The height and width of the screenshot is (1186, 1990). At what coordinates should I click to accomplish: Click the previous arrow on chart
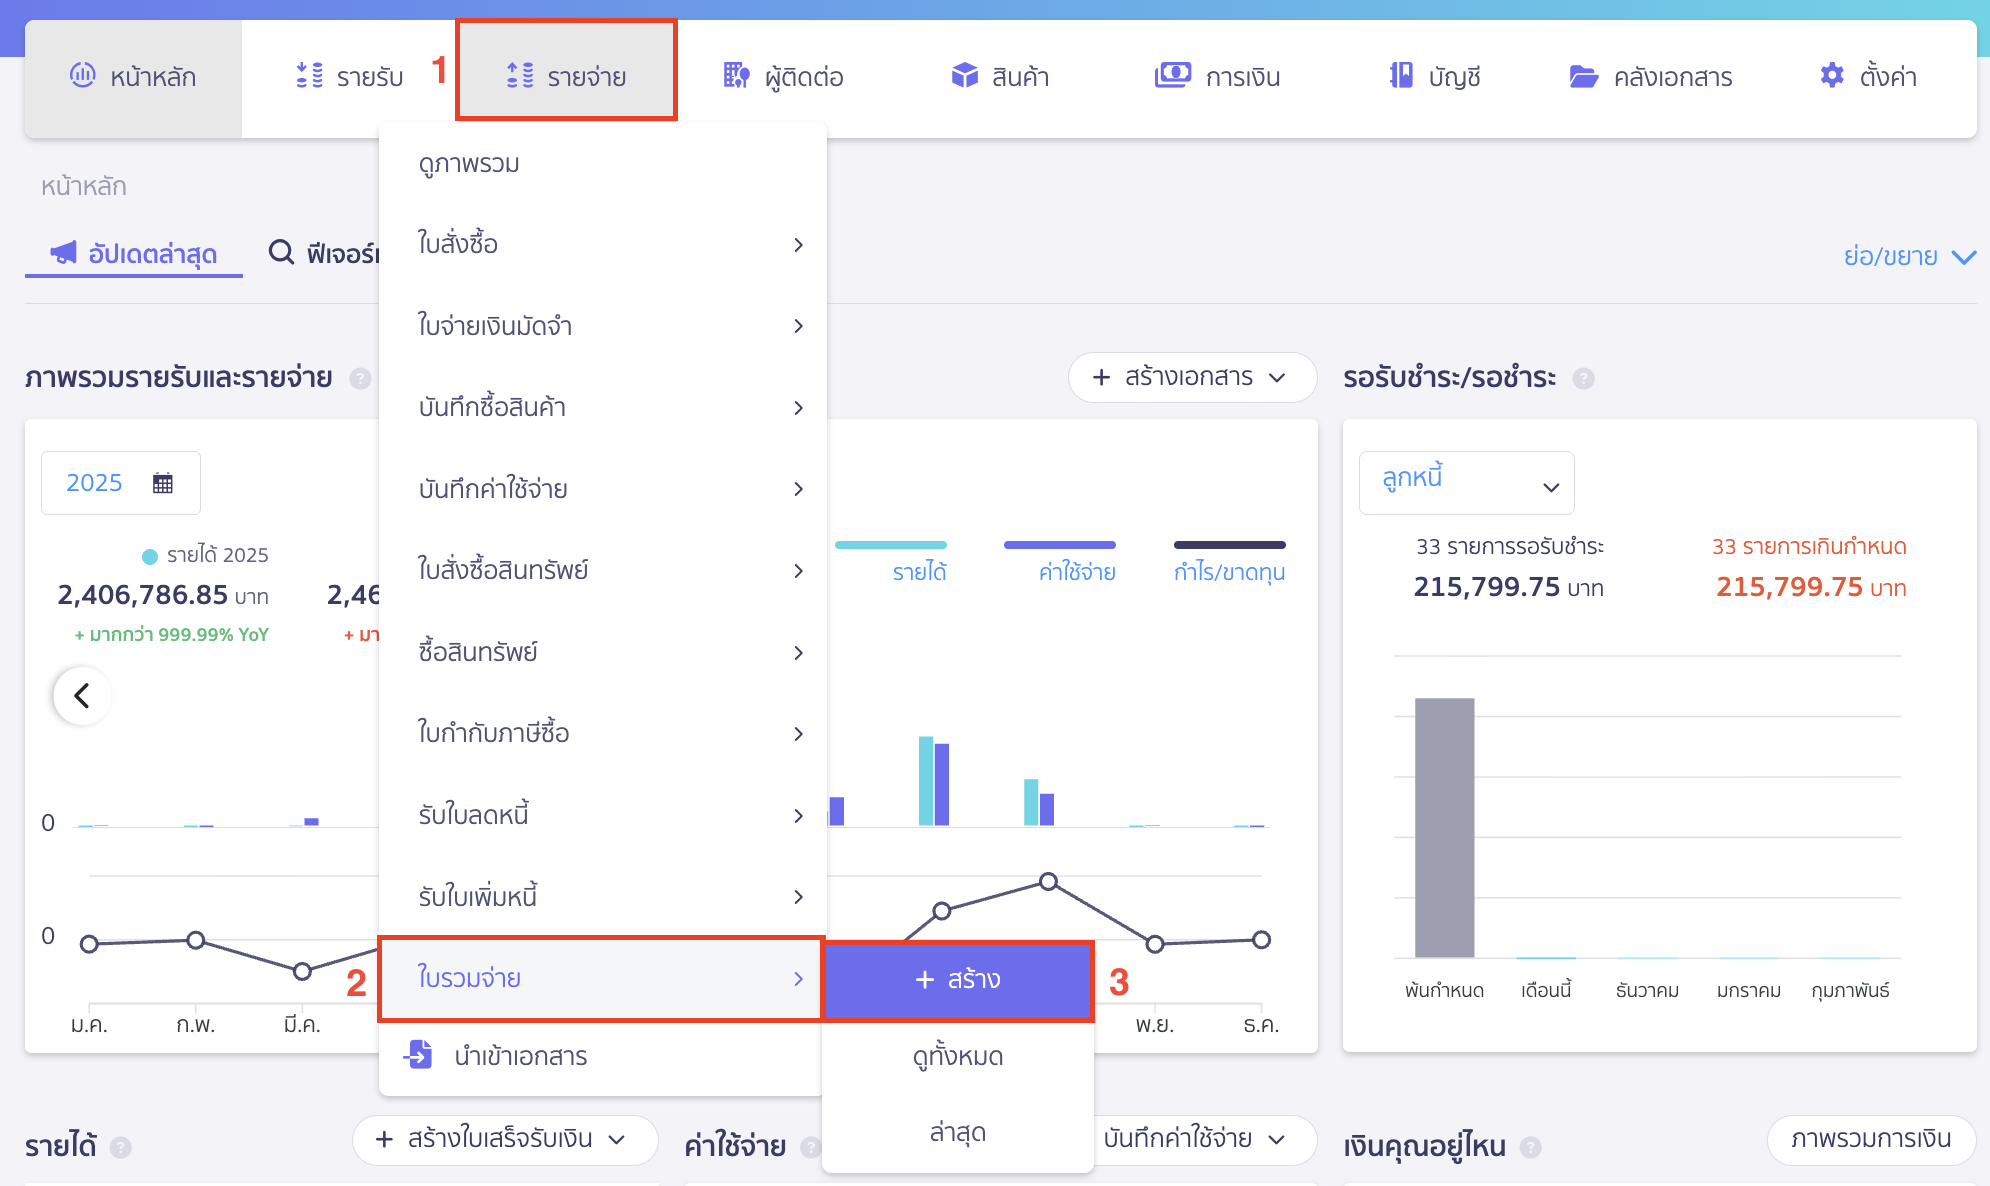(x=83, y=695)
